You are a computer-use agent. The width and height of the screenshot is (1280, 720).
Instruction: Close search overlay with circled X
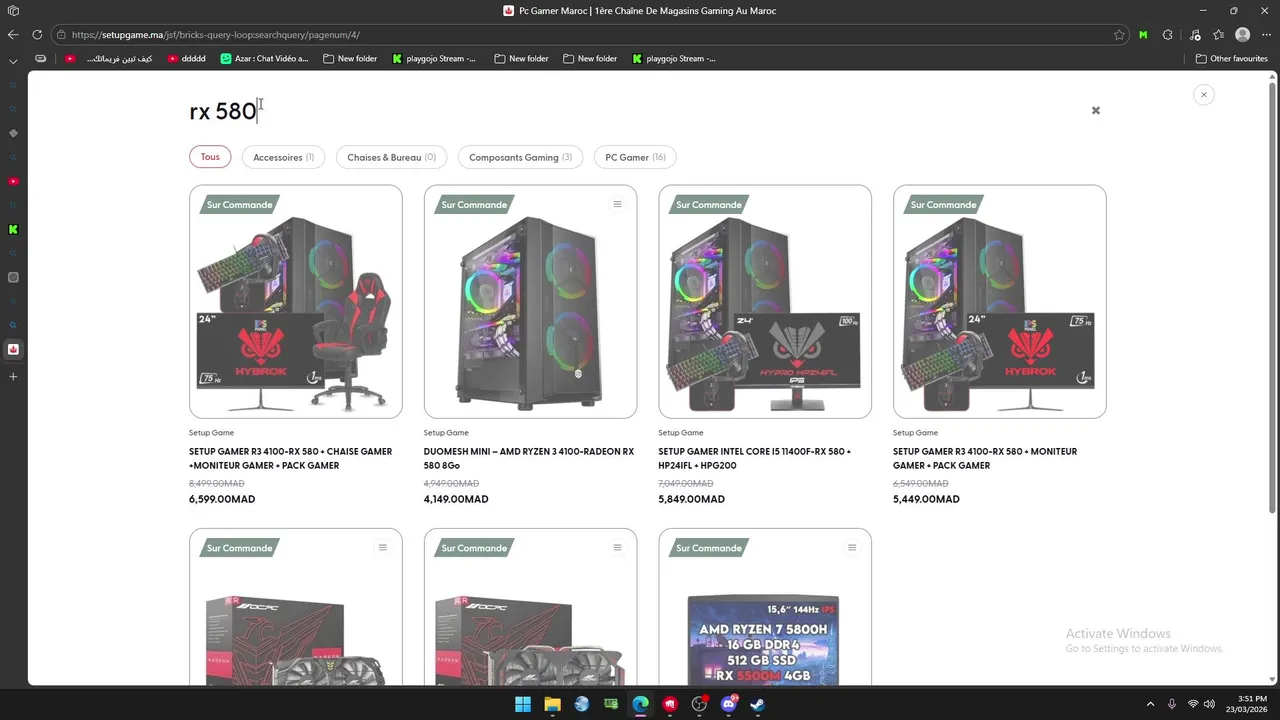point(1203,94)
